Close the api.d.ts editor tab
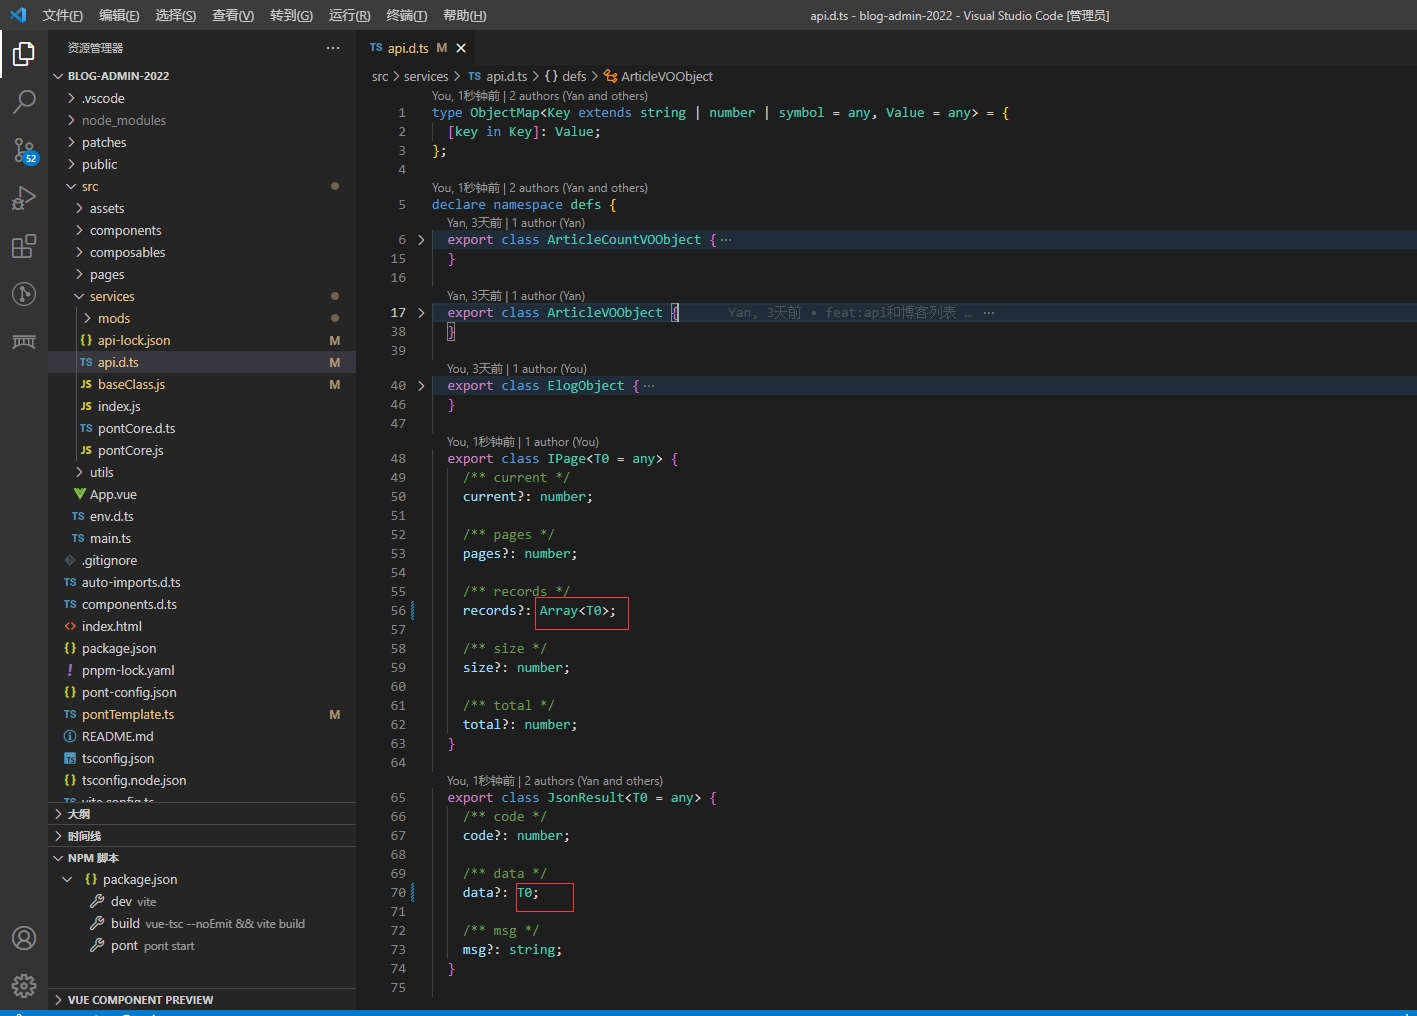 (x=461, y=48)
